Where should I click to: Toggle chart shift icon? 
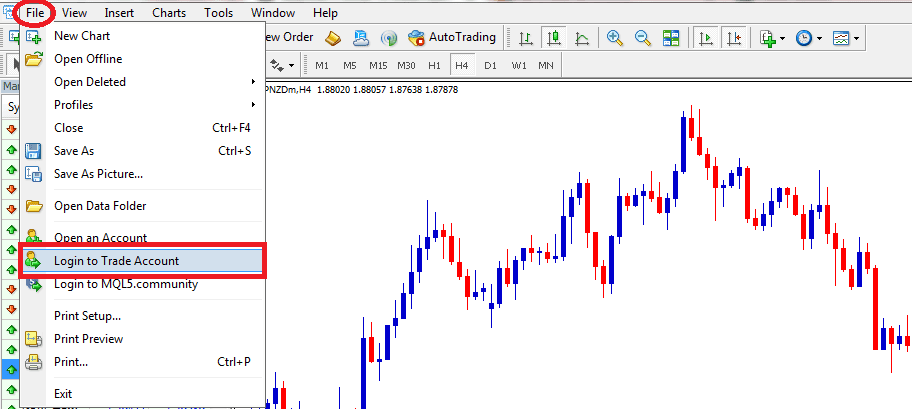point(735,38)
